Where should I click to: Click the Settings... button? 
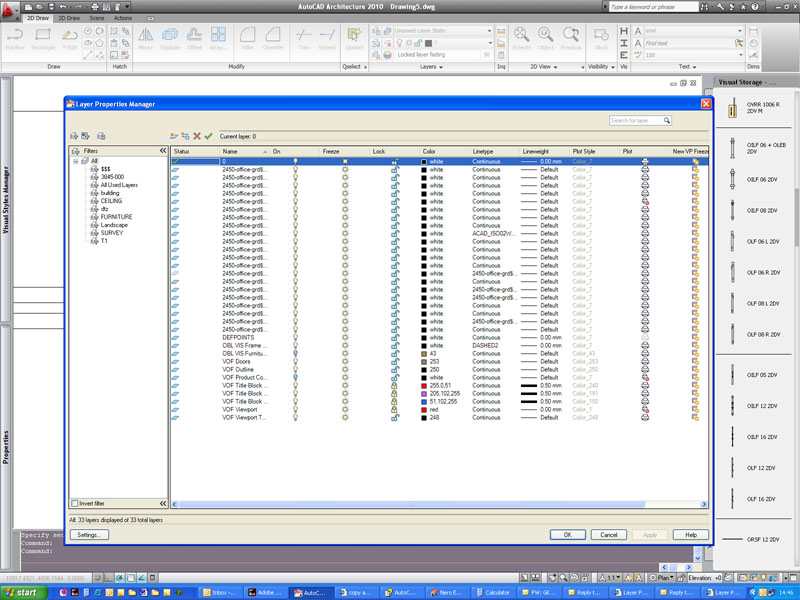[x=88, y=535]
